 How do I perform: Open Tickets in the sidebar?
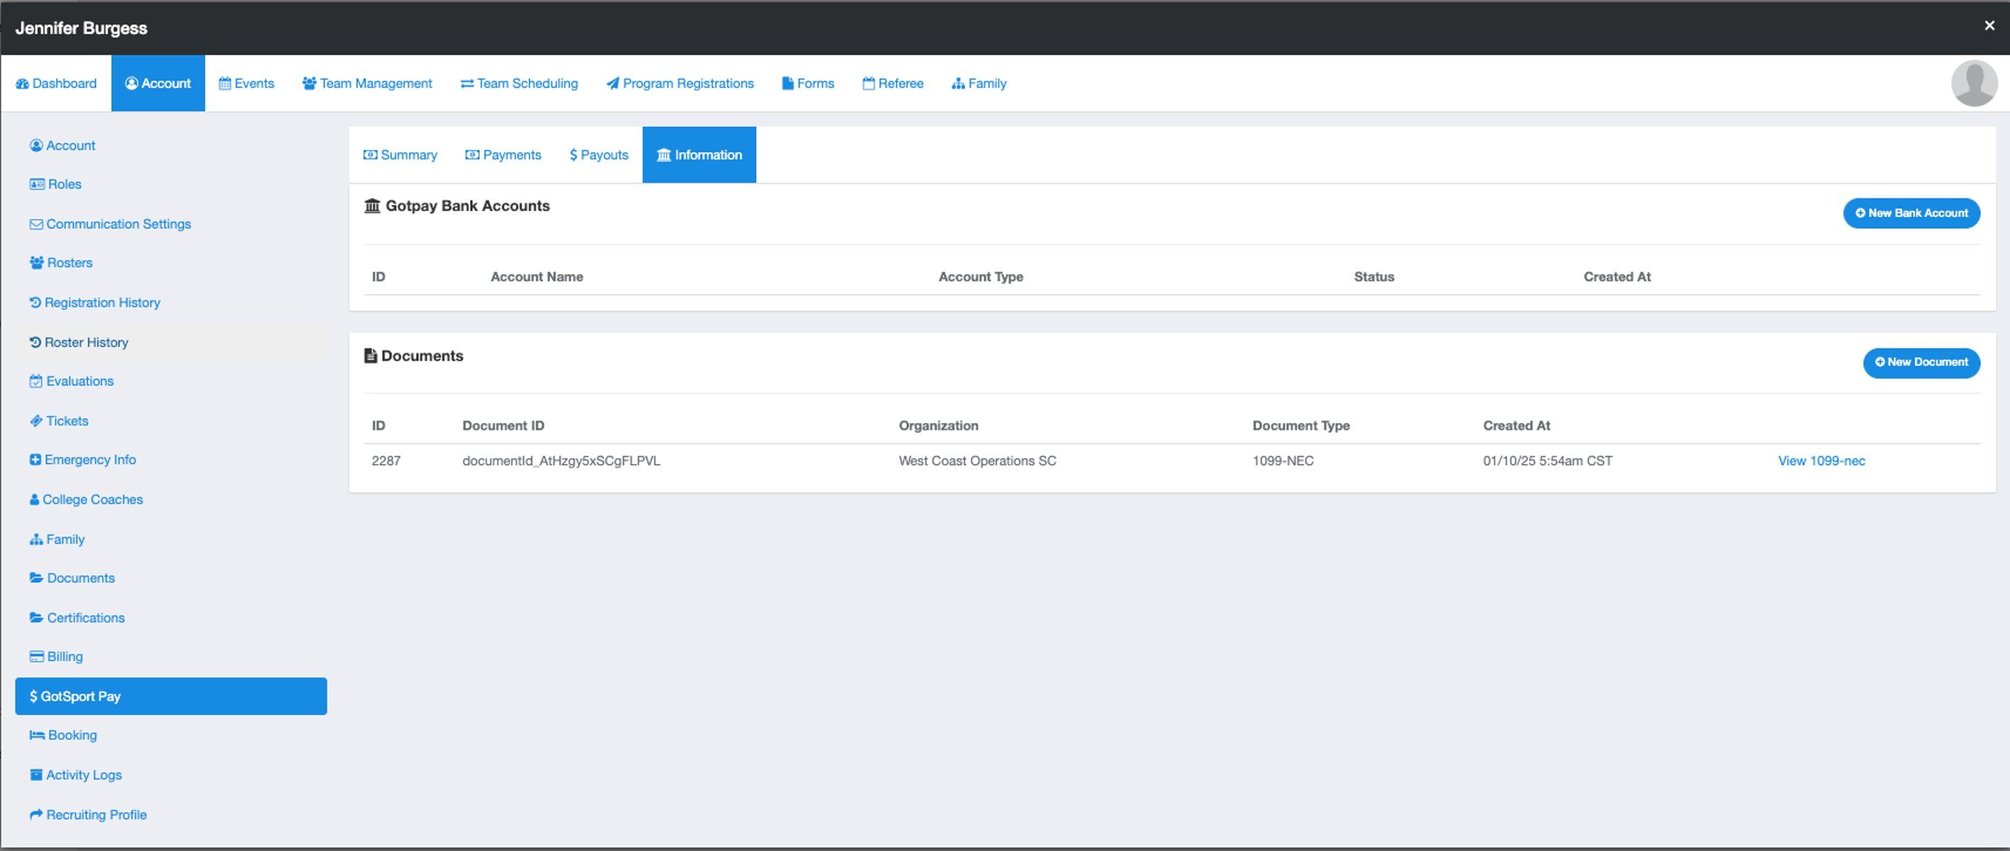click(x=59, y=421)
